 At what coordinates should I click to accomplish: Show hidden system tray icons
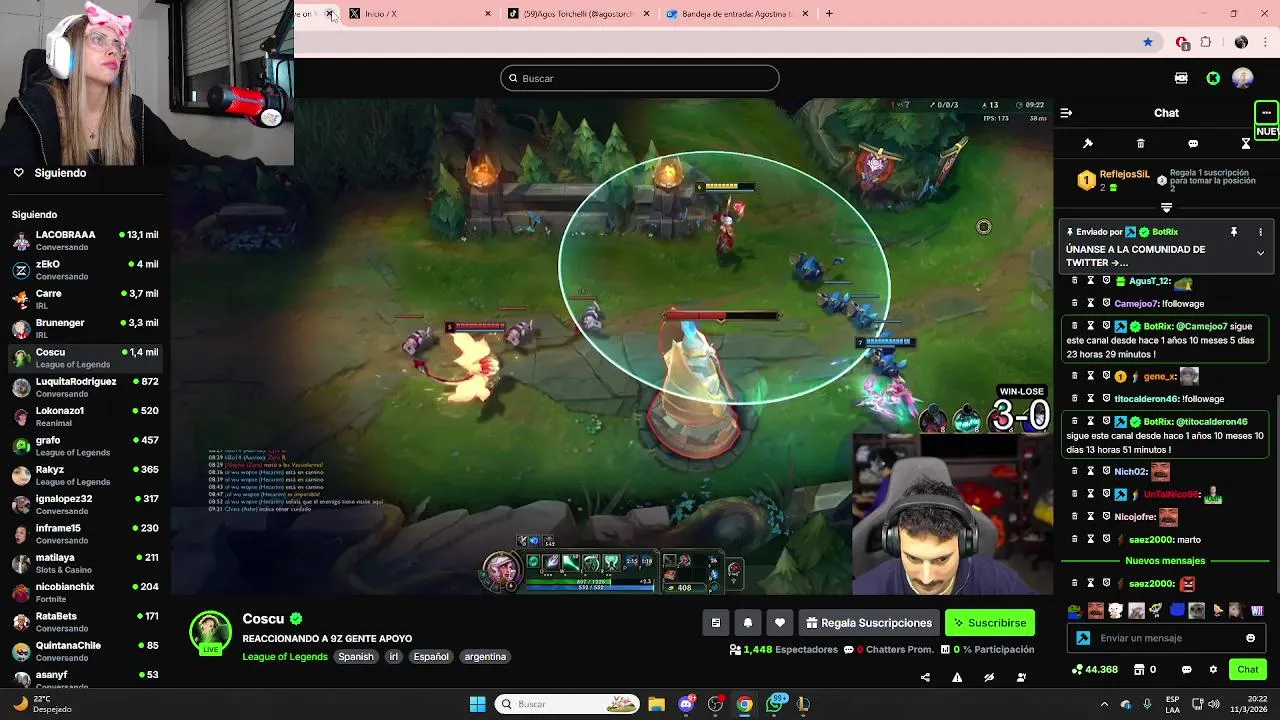1104,704
